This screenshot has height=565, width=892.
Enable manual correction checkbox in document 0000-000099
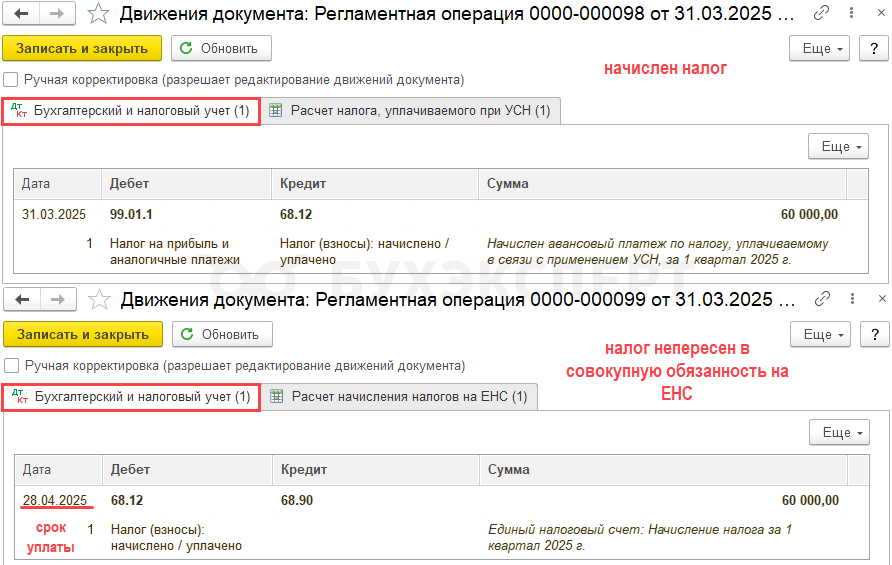tap(12, 365)
